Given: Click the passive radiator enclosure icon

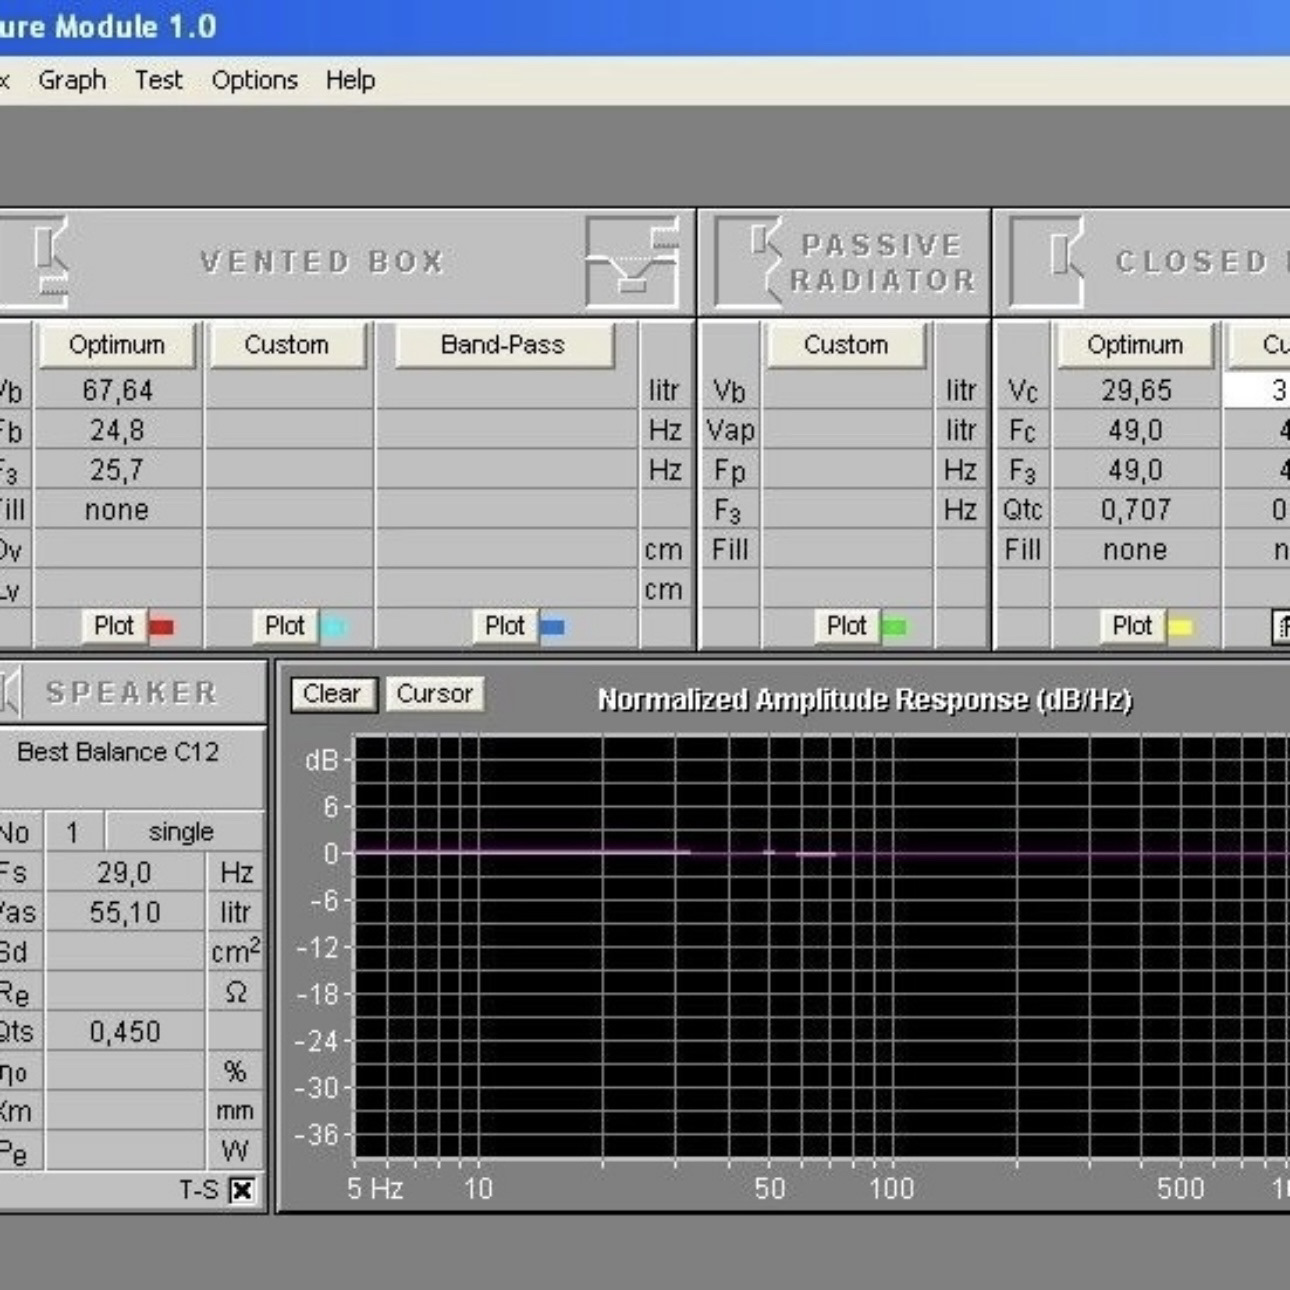Looking at the screenshot, I should 750,263.
